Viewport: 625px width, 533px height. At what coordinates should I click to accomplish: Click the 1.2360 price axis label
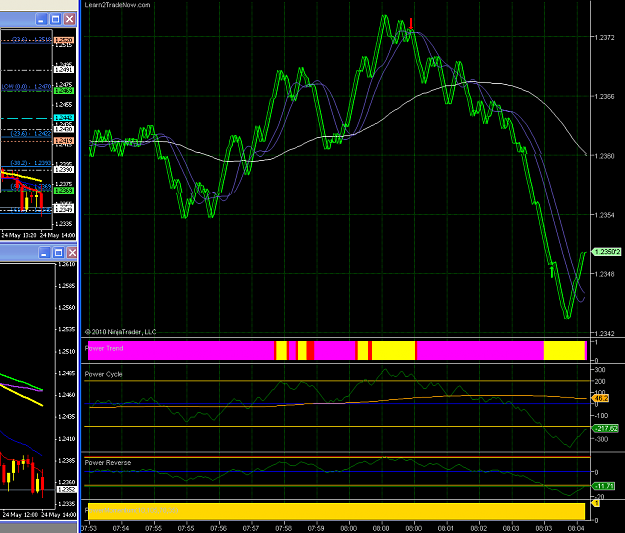(x=605, y=156)
